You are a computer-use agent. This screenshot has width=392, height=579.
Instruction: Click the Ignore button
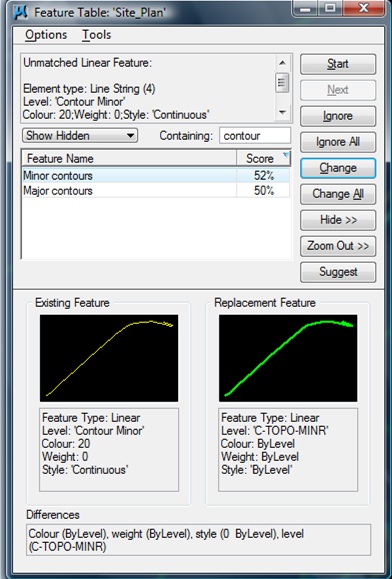(x=338, y=116)
